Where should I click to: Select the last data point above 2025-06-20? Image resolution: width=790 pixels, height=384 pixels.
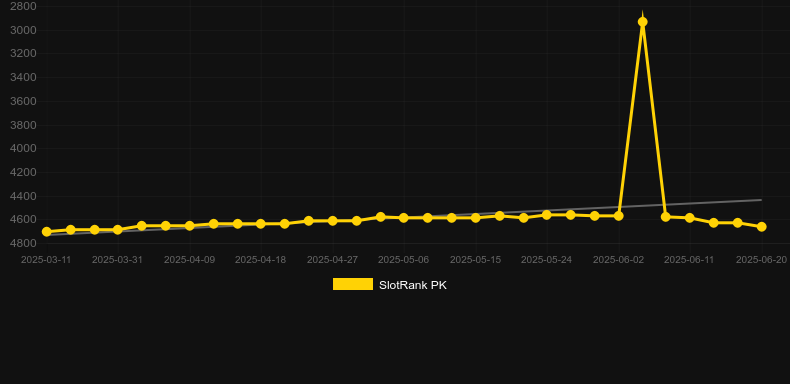[x=761, y=227]
